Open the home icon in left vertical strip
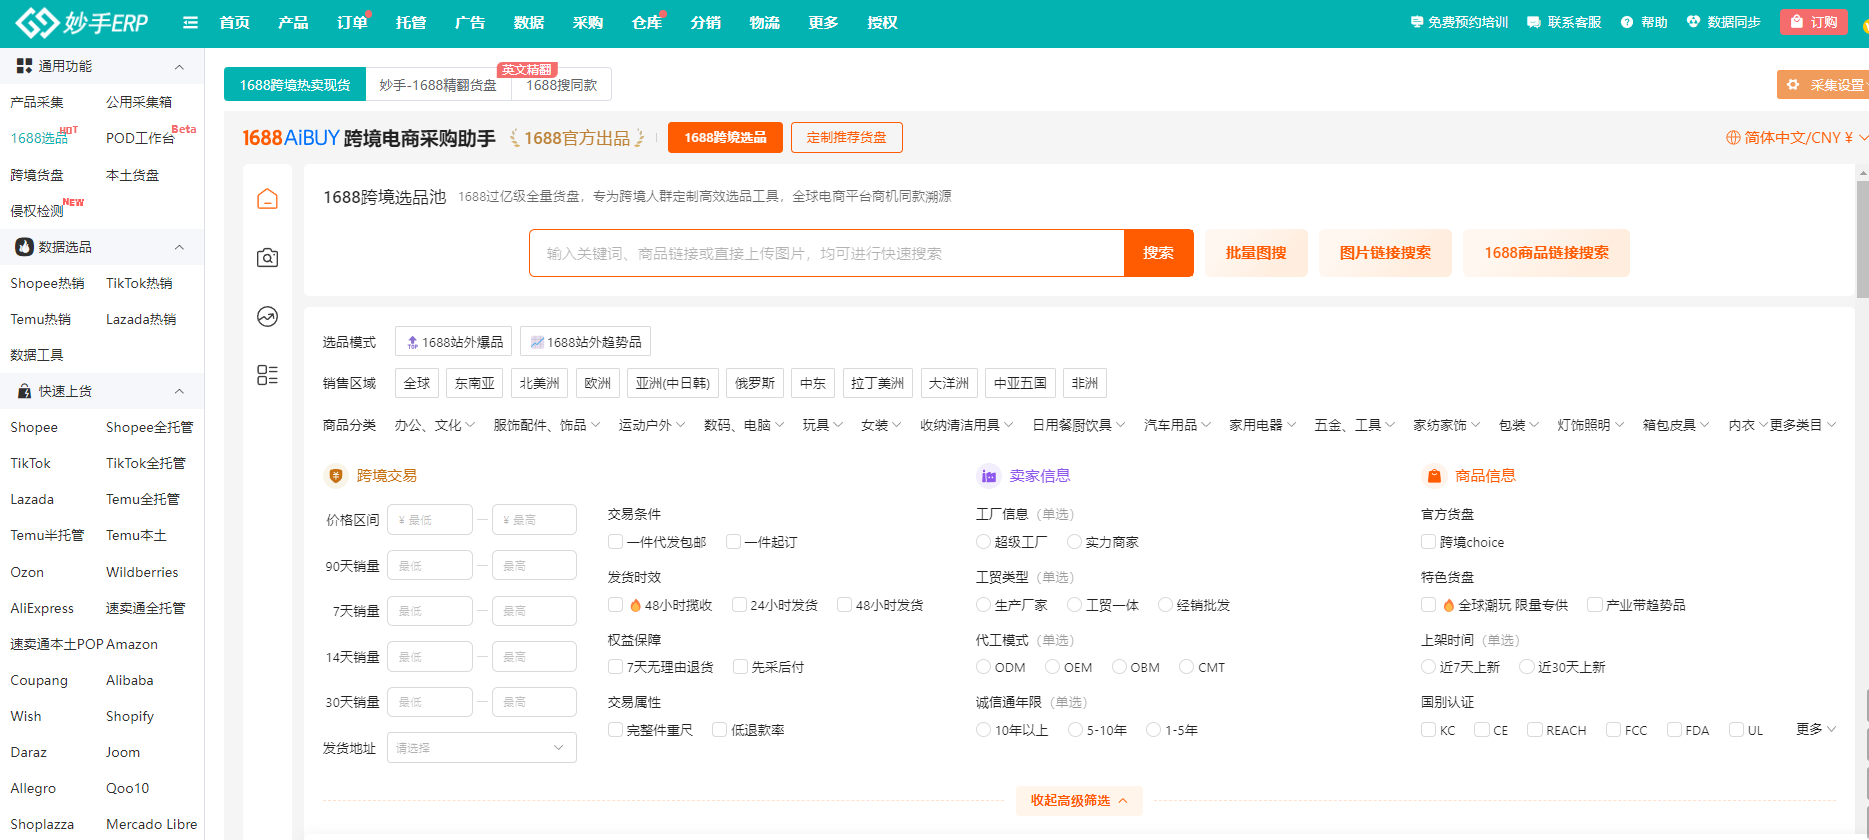 click(x=267, y=199)
